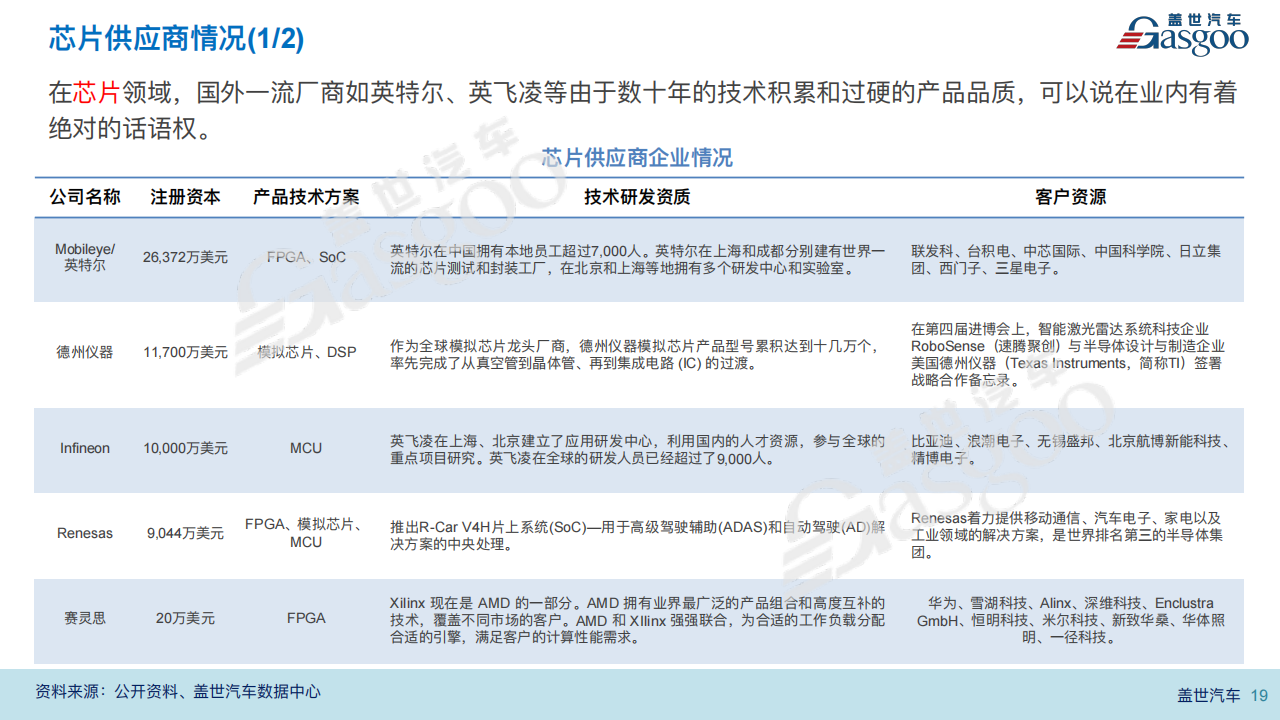Click the red word 芯片 in intro paragraph
Screen dimensions: 1280x720
click(97, 93)
